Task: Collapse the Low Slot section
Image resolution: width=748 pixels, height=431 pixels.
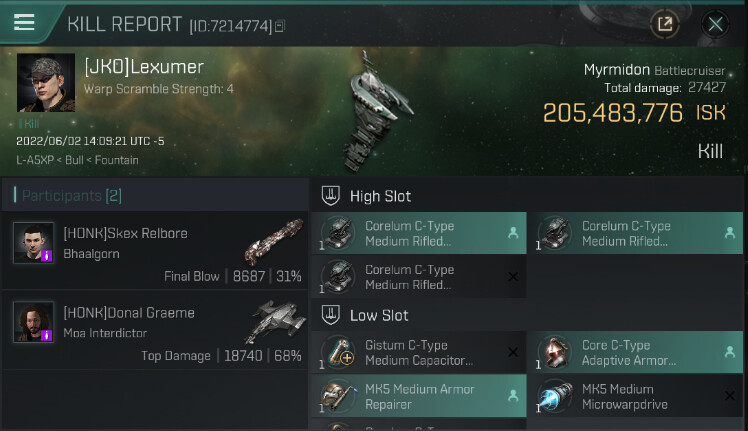Action: point(365,315)
